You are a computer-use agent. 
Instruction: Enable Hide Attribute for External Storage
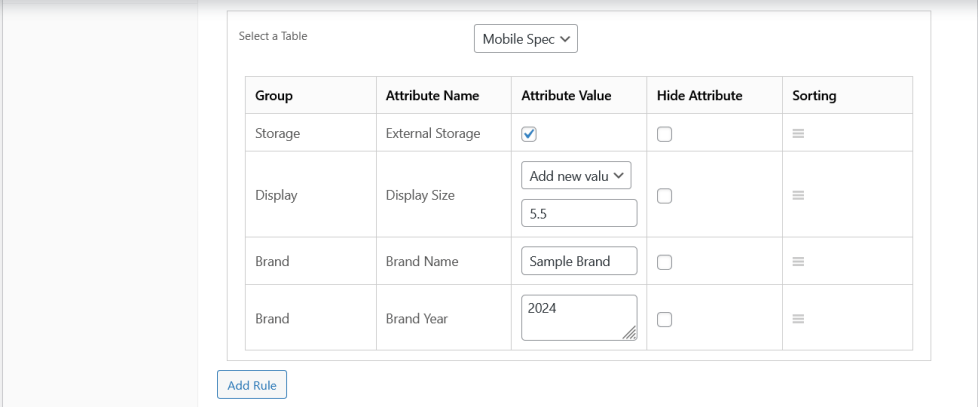(664, 134)
